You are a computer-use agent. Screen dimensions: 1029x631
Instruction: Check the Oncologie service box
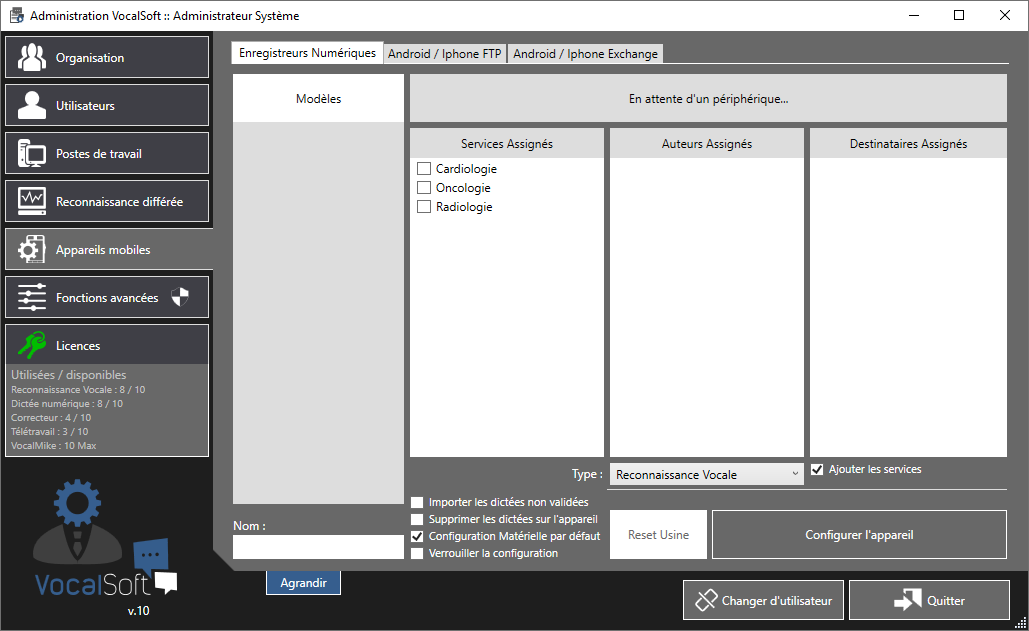click(424, 188)
